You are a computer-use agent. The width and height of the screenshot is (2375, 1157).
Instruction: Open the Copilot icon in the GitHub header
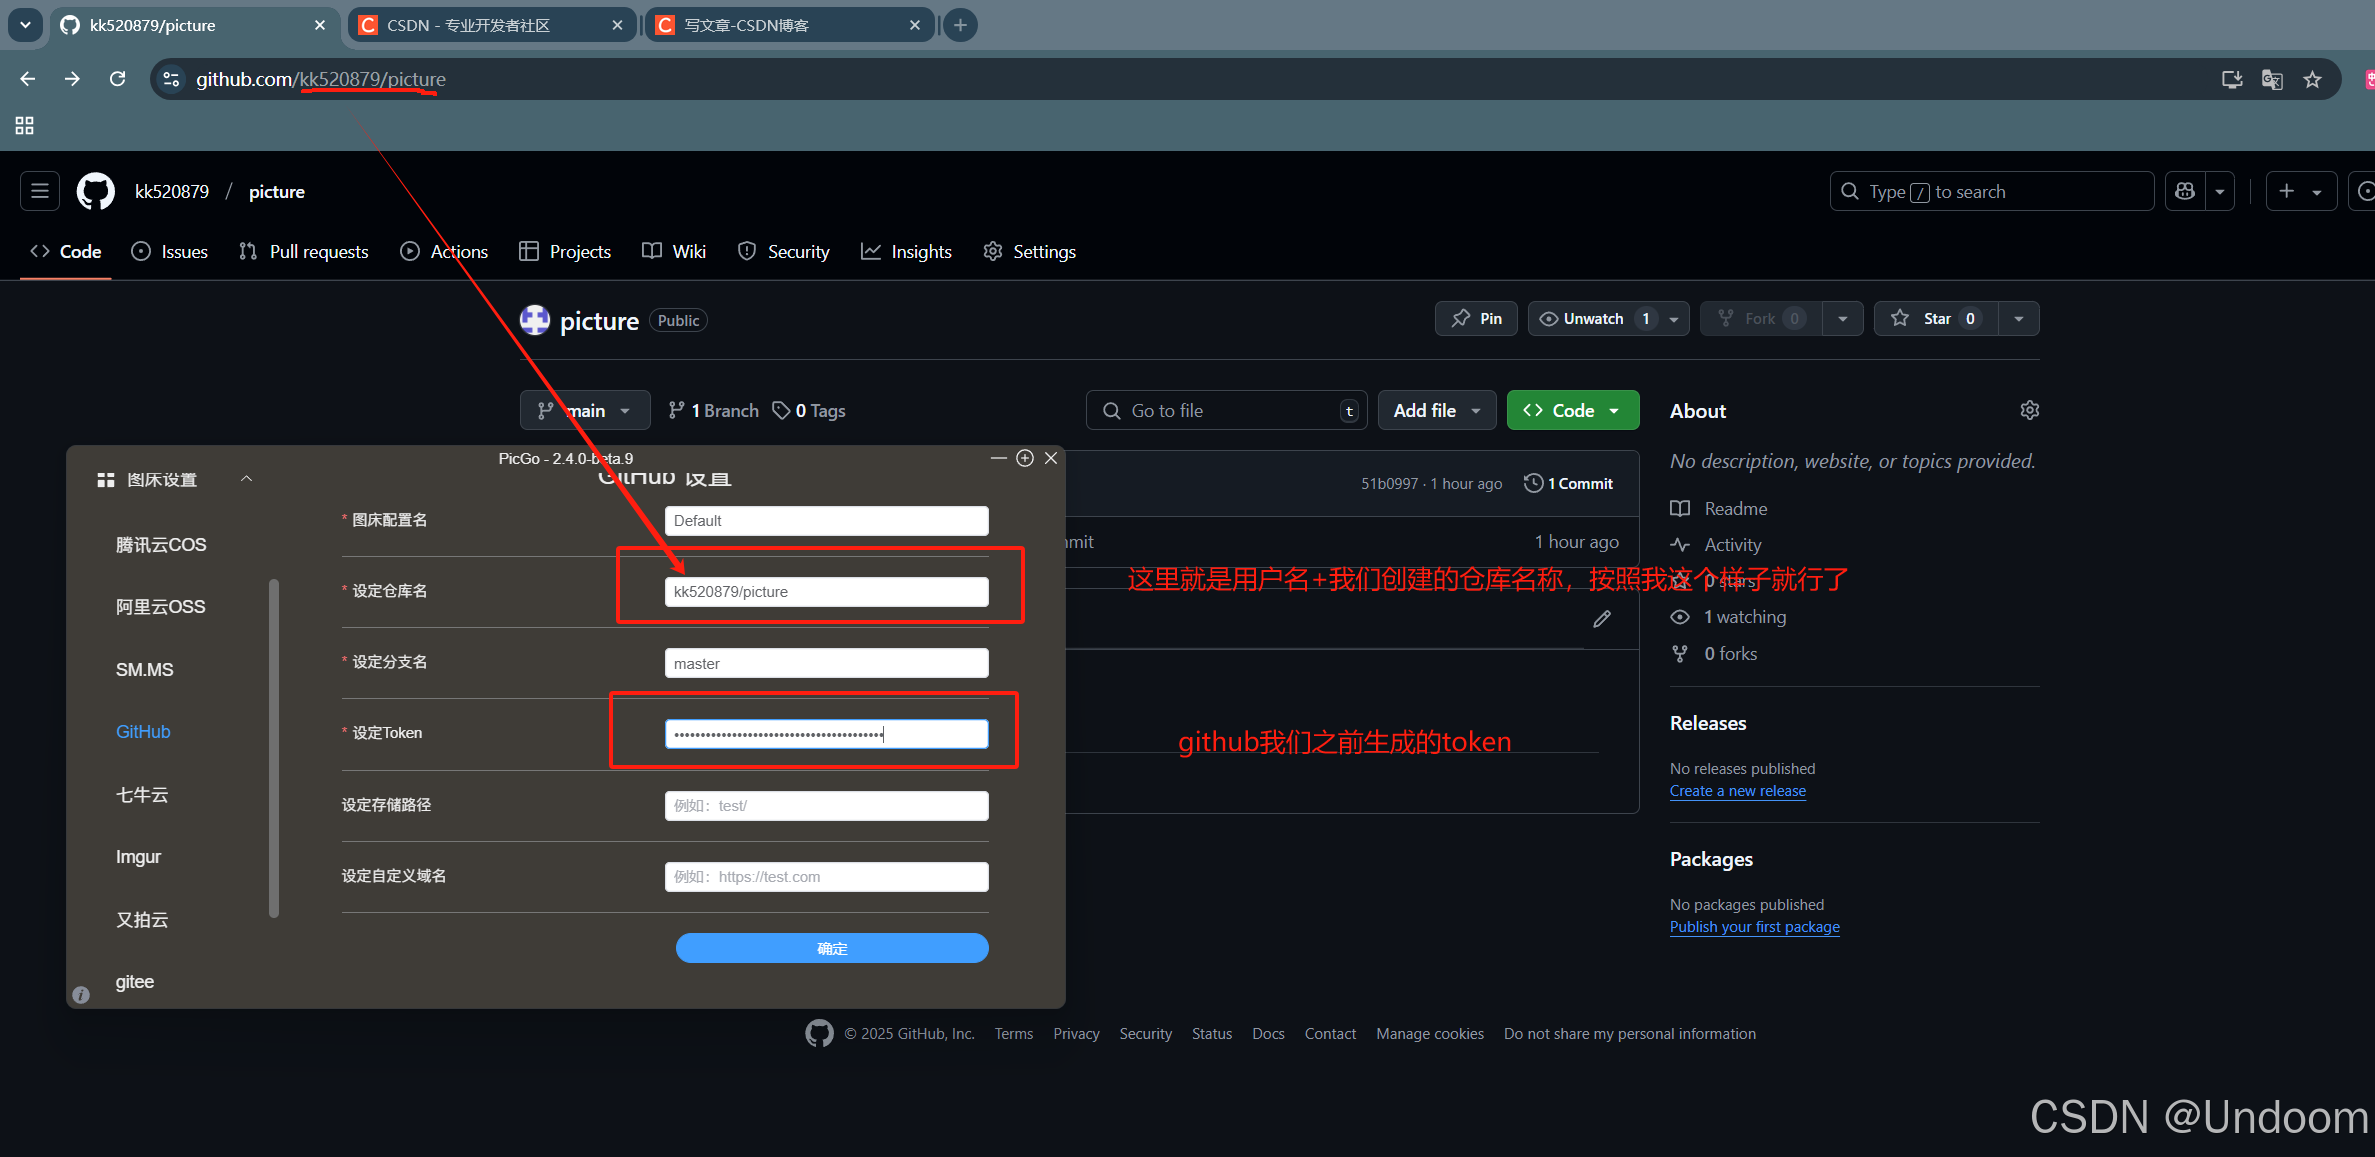tap(2185, 191)
